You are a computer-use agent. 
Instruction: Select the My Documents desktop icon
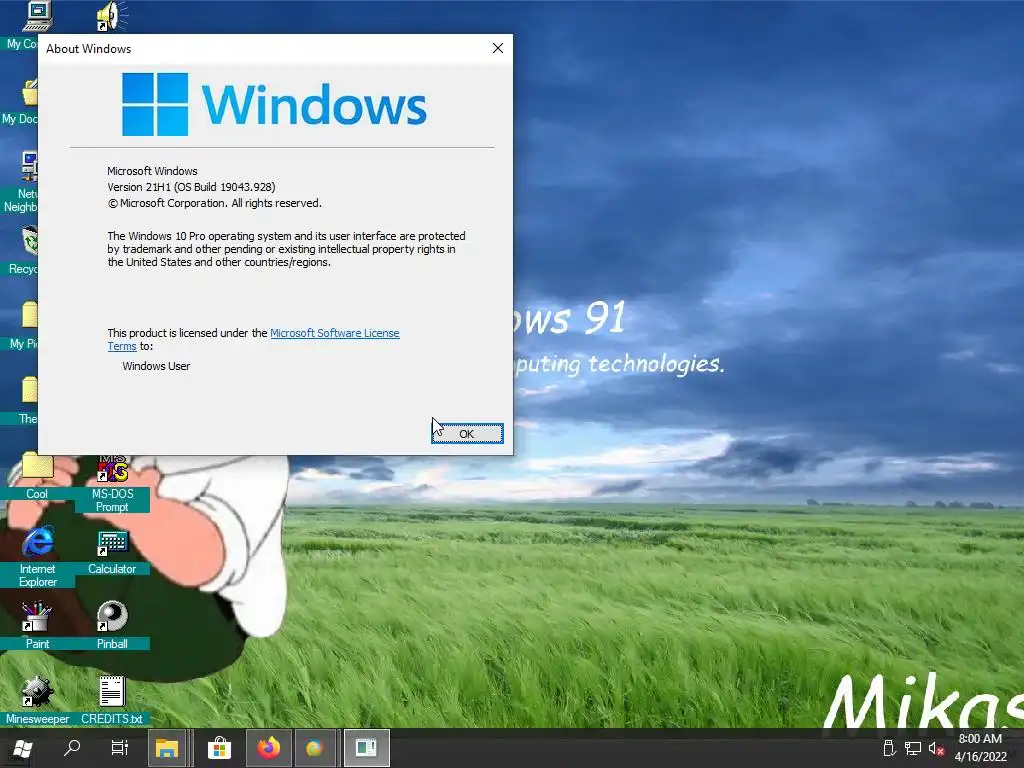[21, 101]
